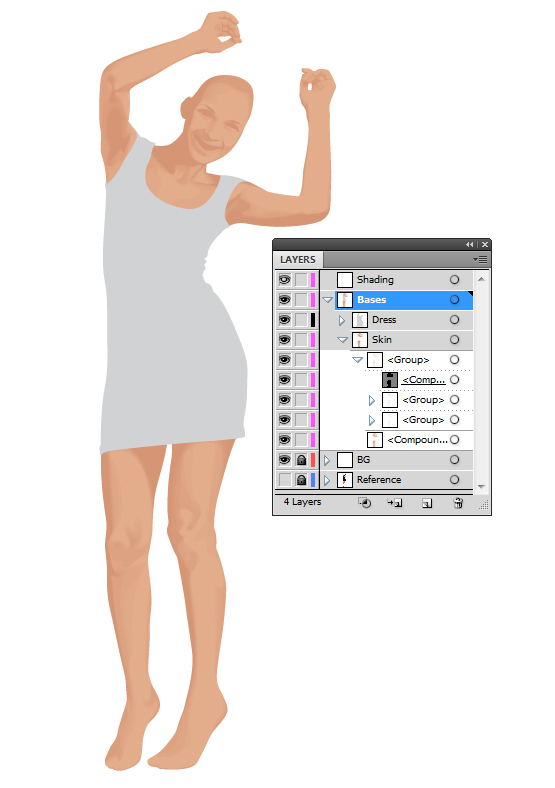Click target circle of Dress sublayer
The height and width of the screenshot is (788, 555).
pos(454,320)
